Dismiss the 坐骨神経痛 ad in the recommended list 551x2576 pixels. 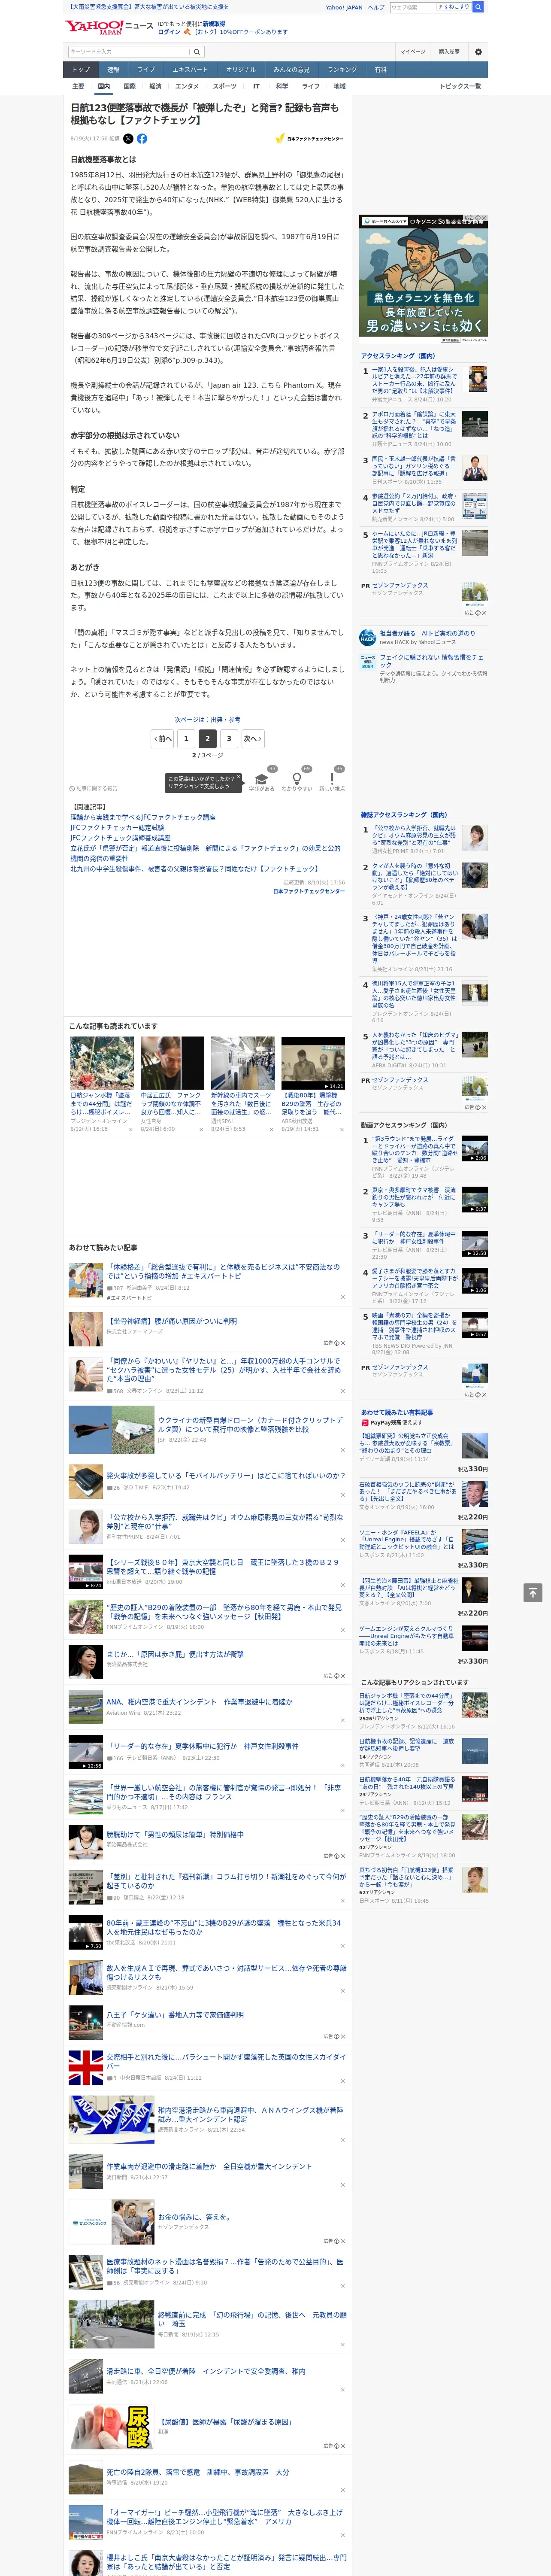pyautogui.click(x=343, y=1343)
